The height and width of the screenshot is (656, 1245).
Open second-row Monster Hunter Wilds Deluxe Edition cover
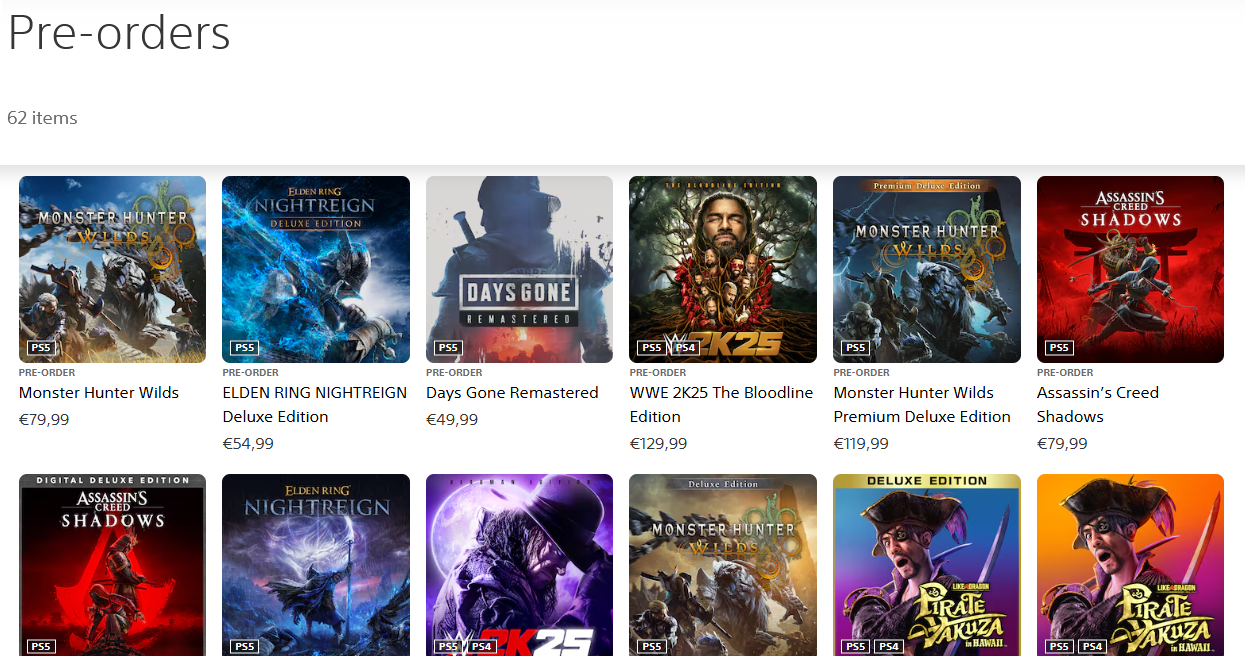[723, 565]
